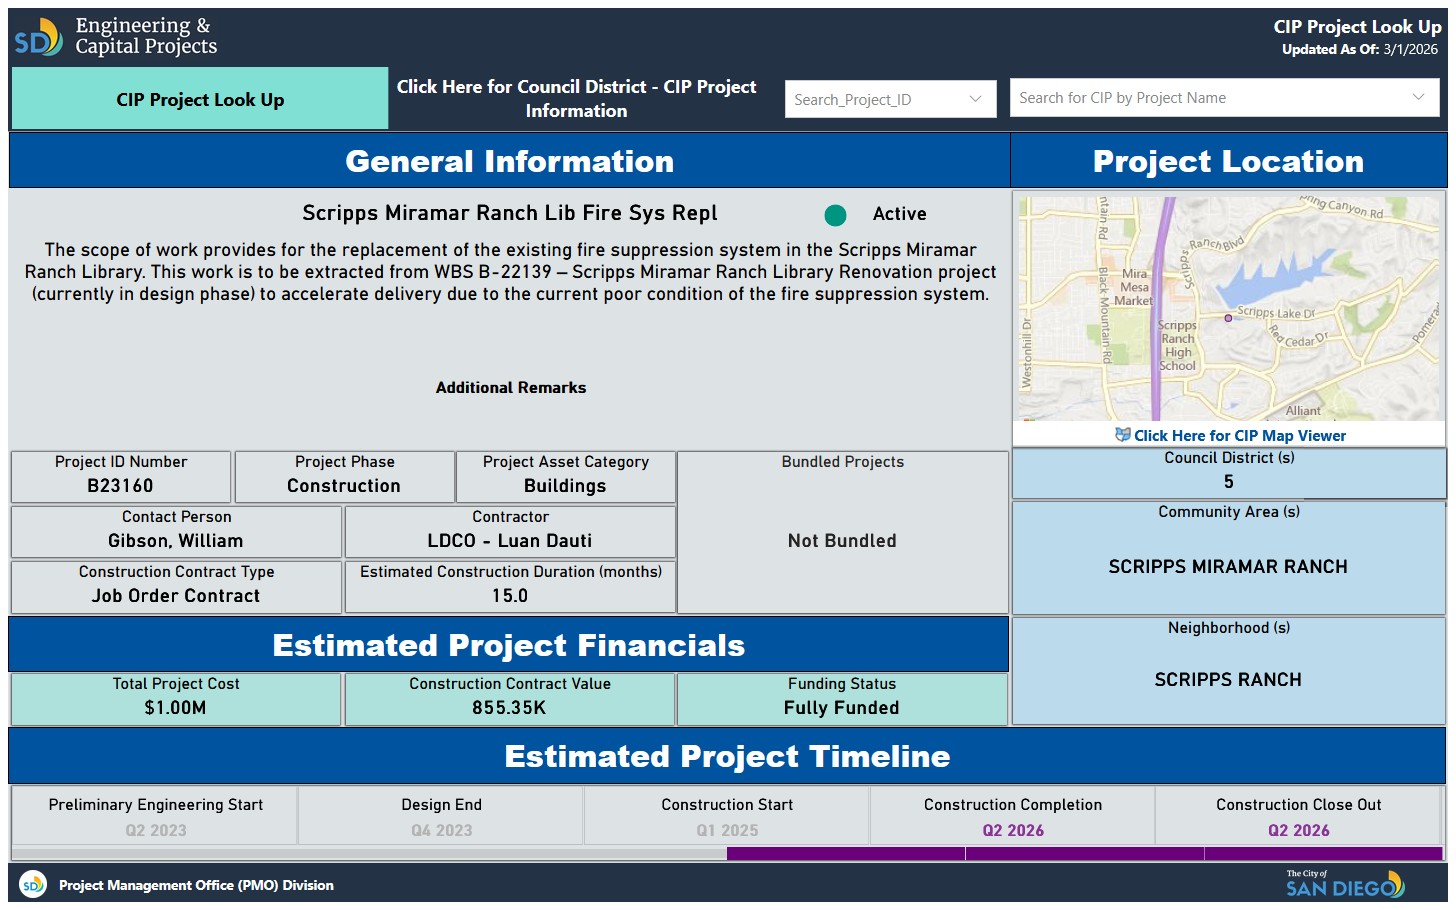This screenshot has width=1456, height=910.
Task: Open the Council District - CIP Project Information page
Action: pos(576,99)
